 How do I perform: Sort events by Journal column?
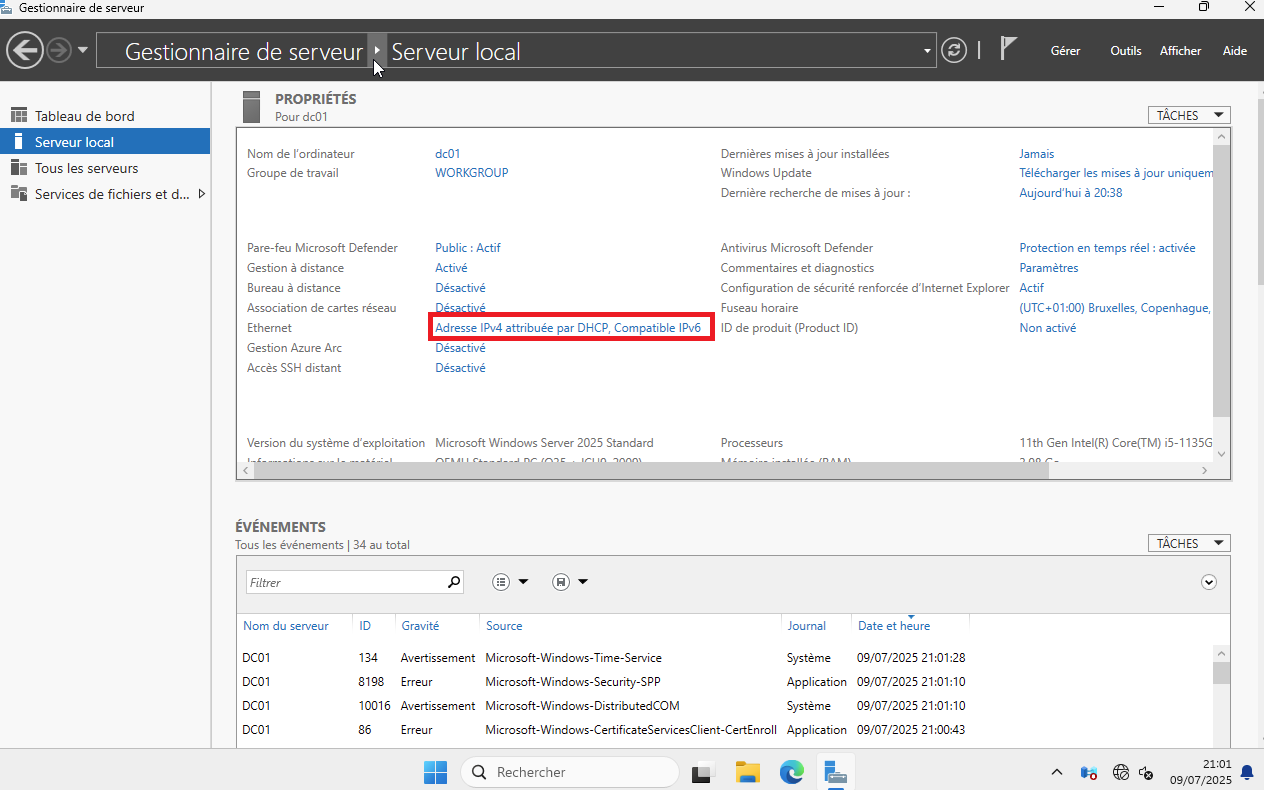tap(806, 626)
